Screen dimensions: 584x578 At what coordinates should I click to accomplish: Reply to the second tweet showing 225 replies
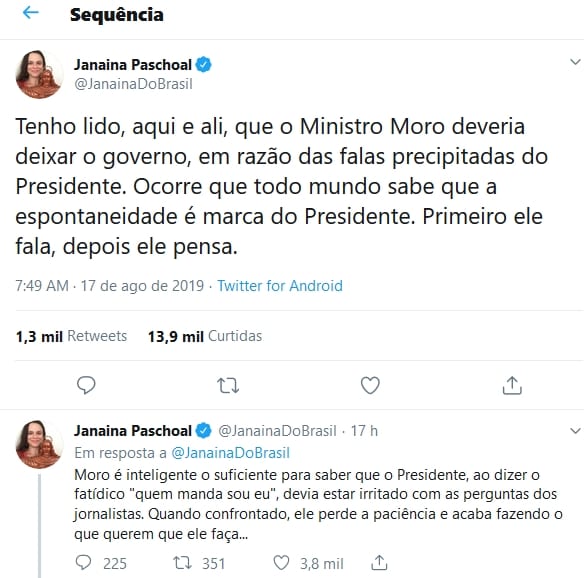83,563
